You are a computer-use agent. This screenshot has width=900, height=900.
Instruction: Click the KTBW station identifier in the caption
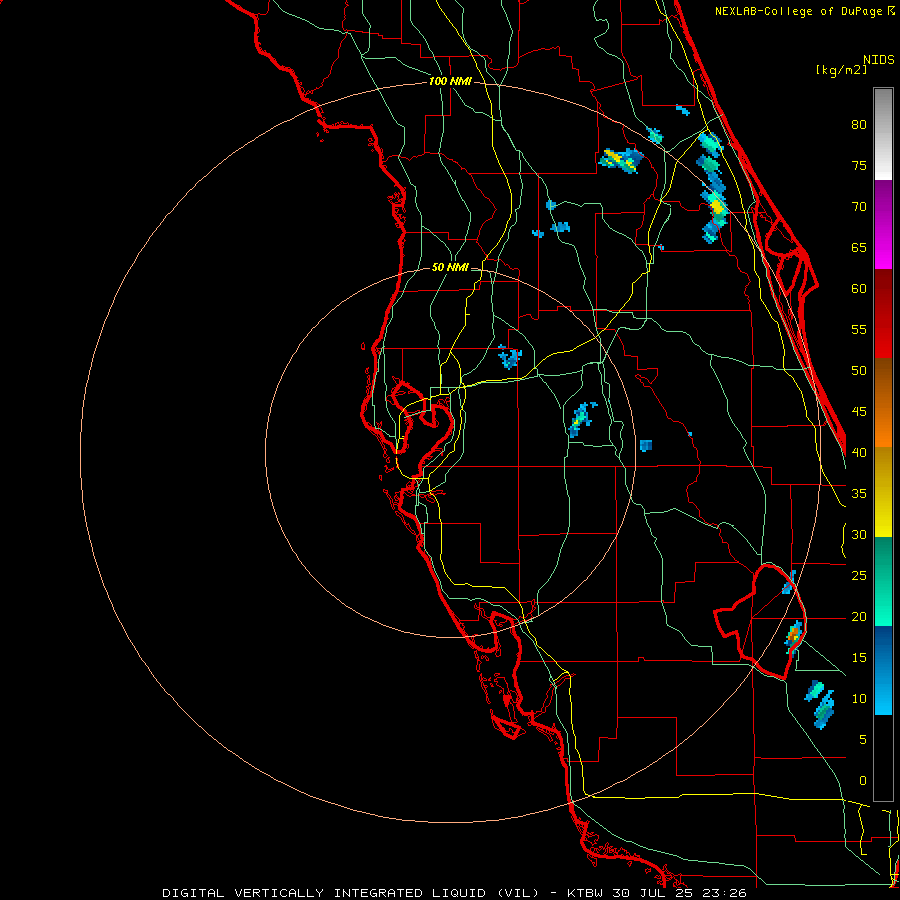[x=586, y=893]
